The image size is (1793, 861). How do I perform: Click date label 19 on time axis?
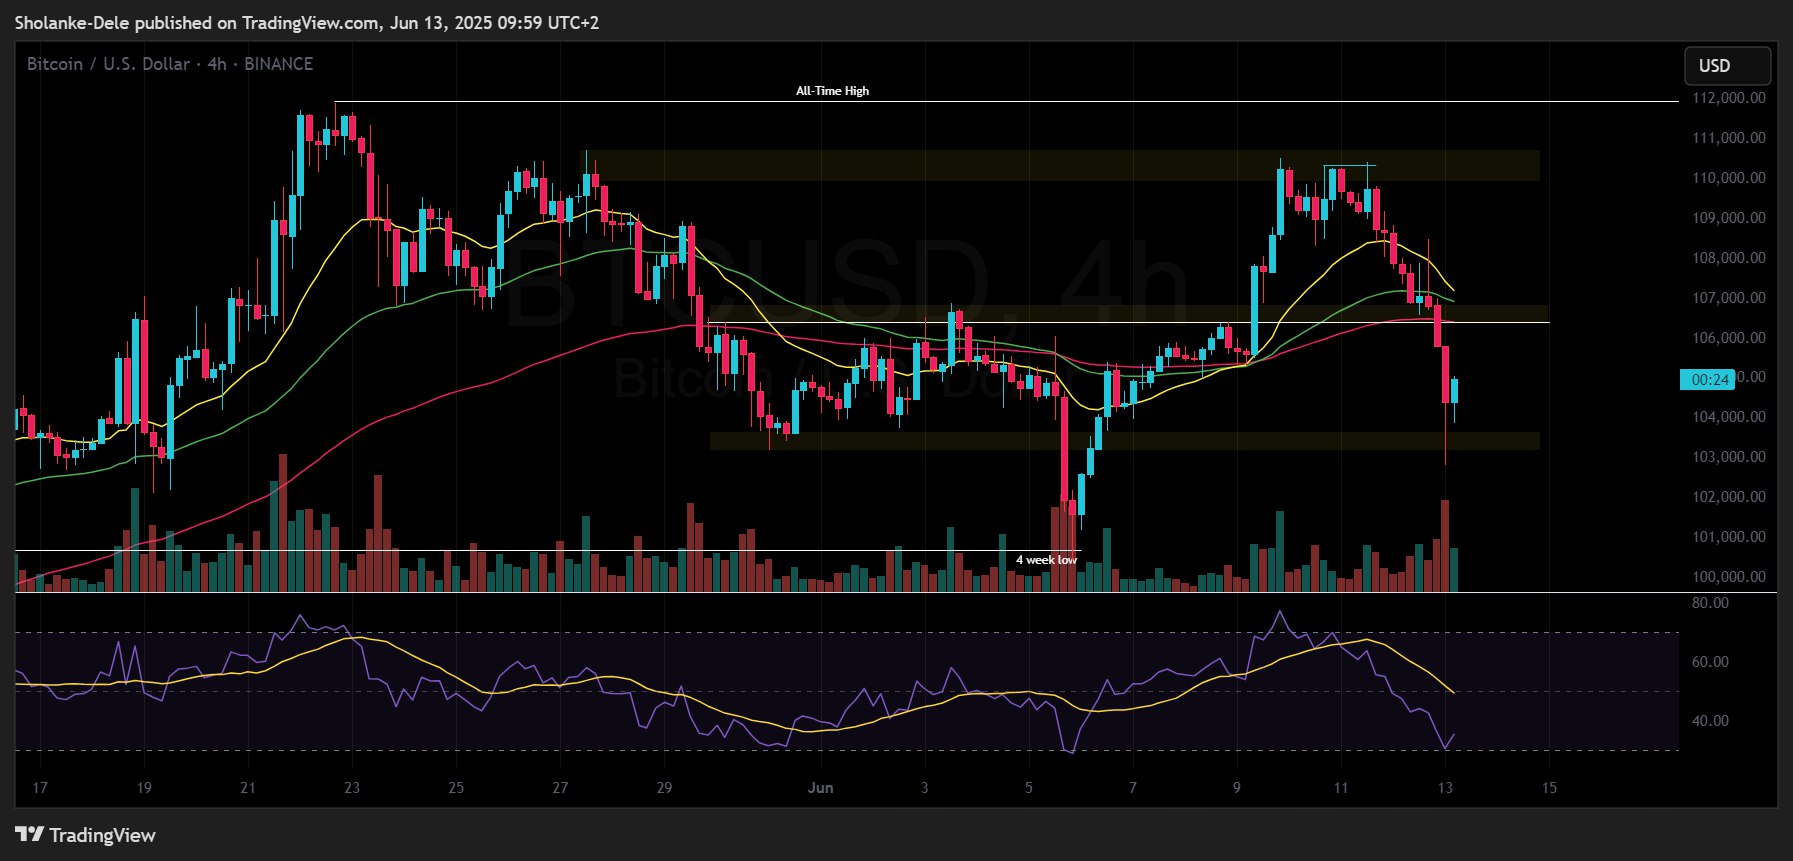[x=144, y=788]
